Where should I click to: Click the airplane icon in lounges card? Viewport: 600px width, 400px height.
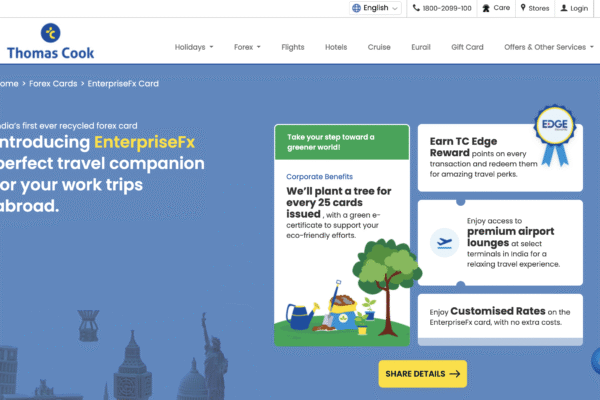coord(444,243)
